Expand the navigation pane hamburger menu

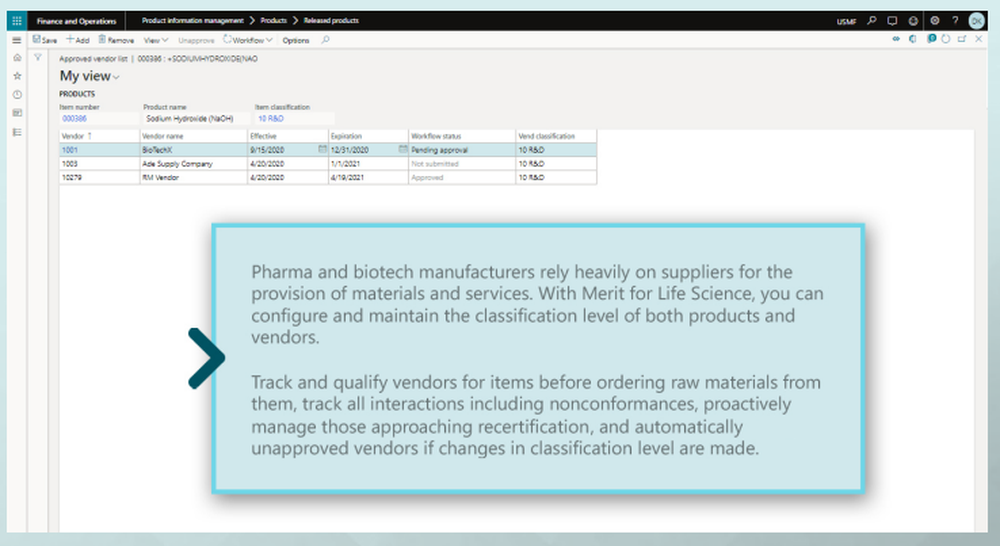tap(17, 40)
